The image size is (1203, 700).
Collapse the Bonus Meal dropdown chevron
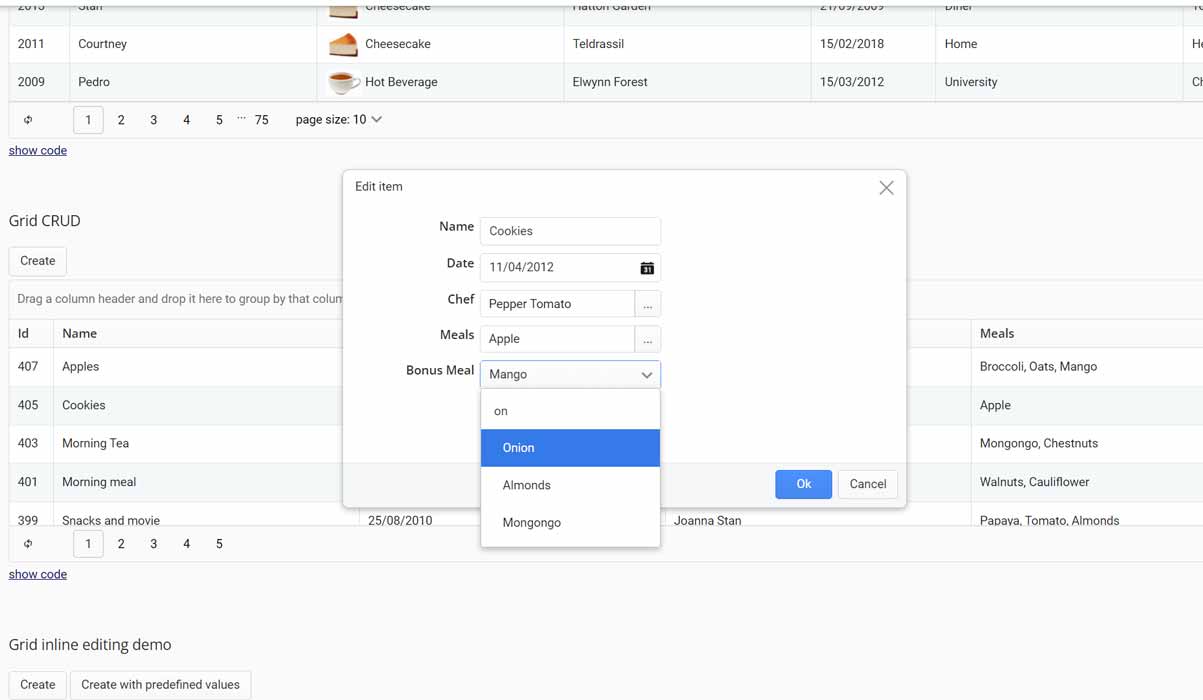646,375
